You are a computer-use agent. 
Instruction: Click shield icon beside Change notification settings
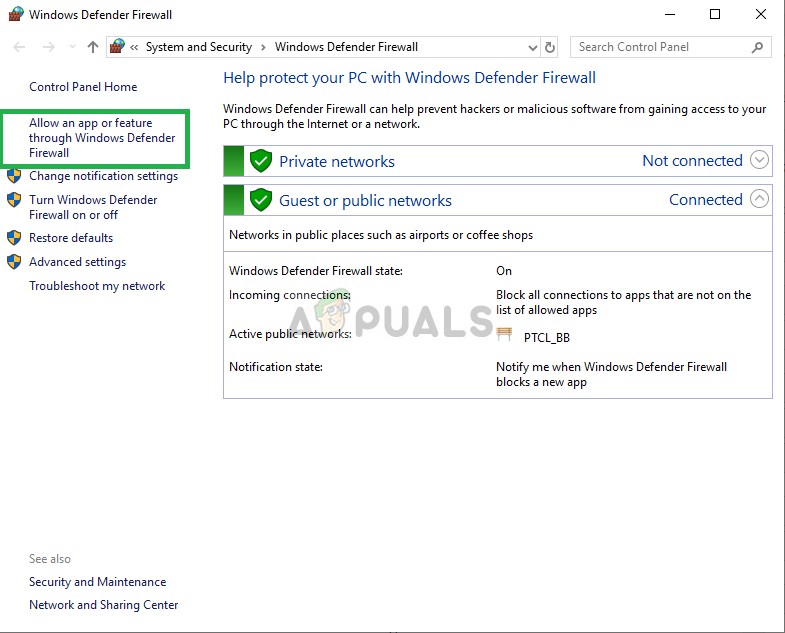[14, 176]
